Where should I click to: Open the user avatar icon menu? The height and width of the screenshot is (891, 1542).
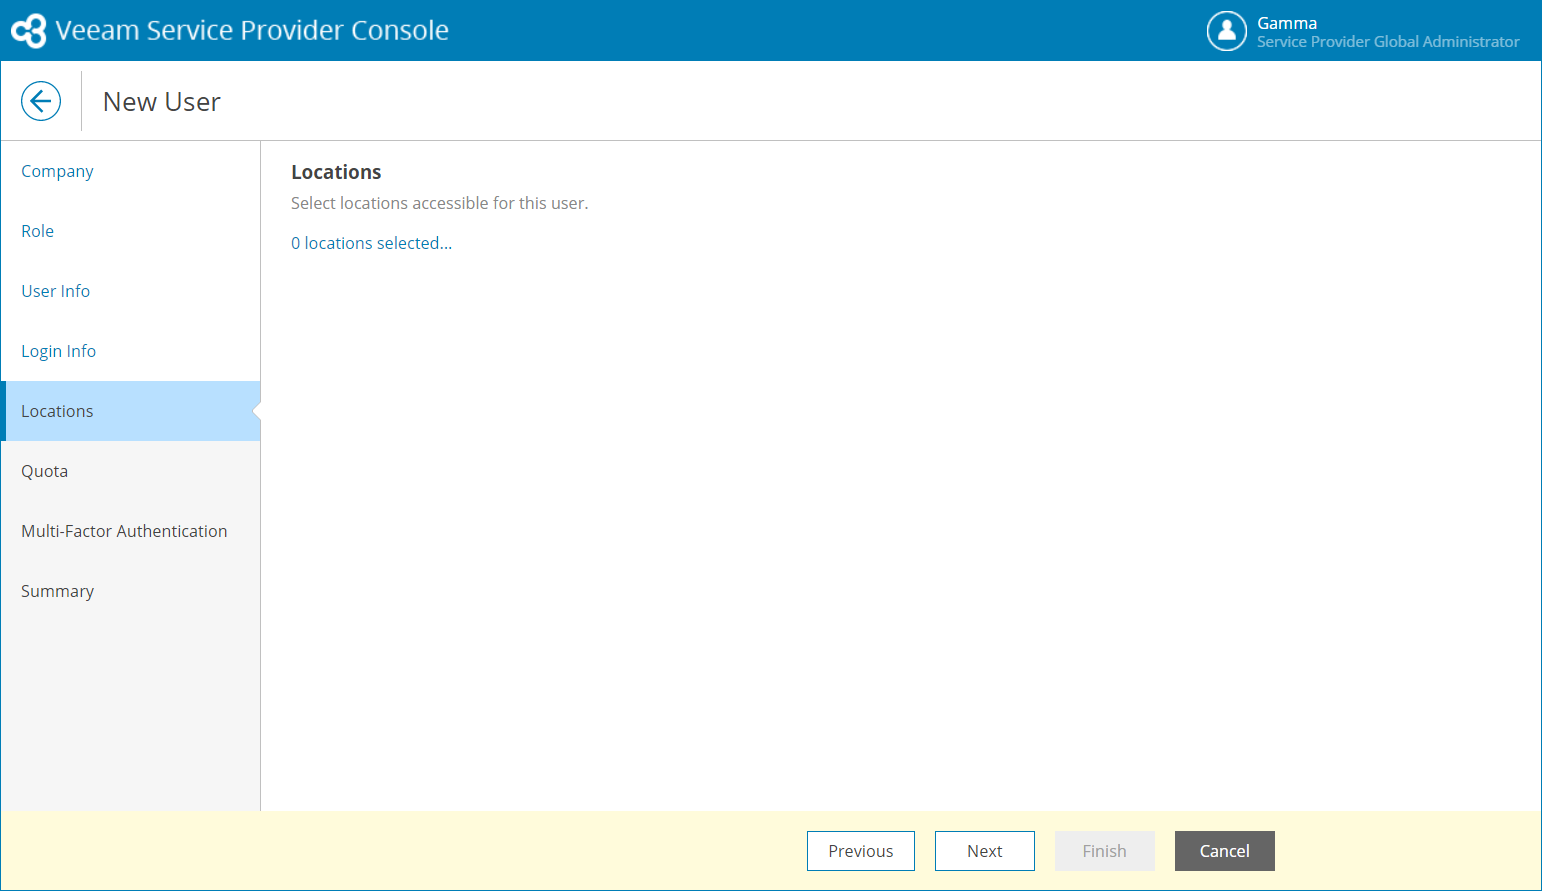1226,31
